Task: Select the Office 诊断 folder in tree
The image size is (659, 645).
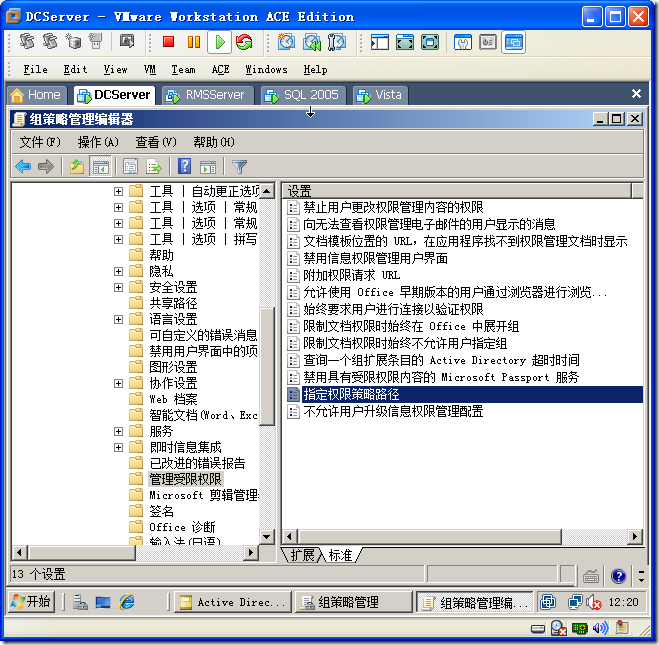Action: (x=182, y=527)
